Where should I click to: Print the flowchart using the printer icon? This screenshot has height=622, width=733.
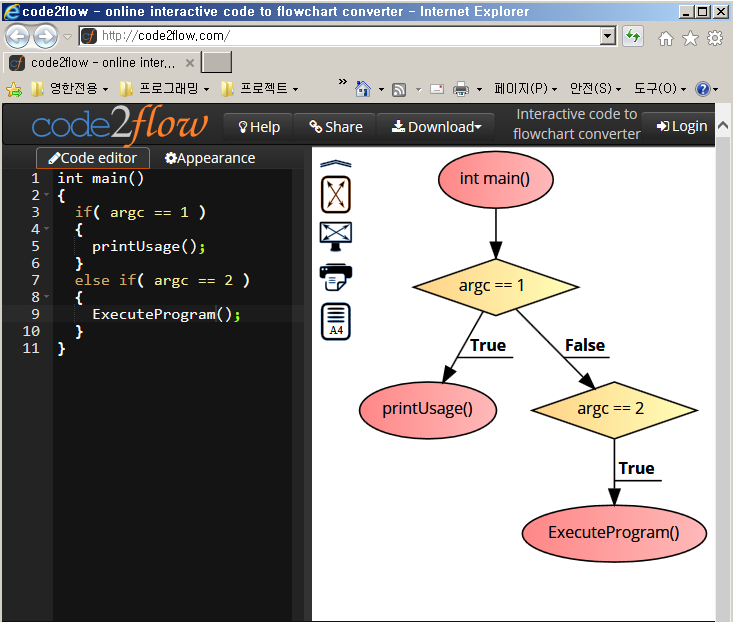336,276
